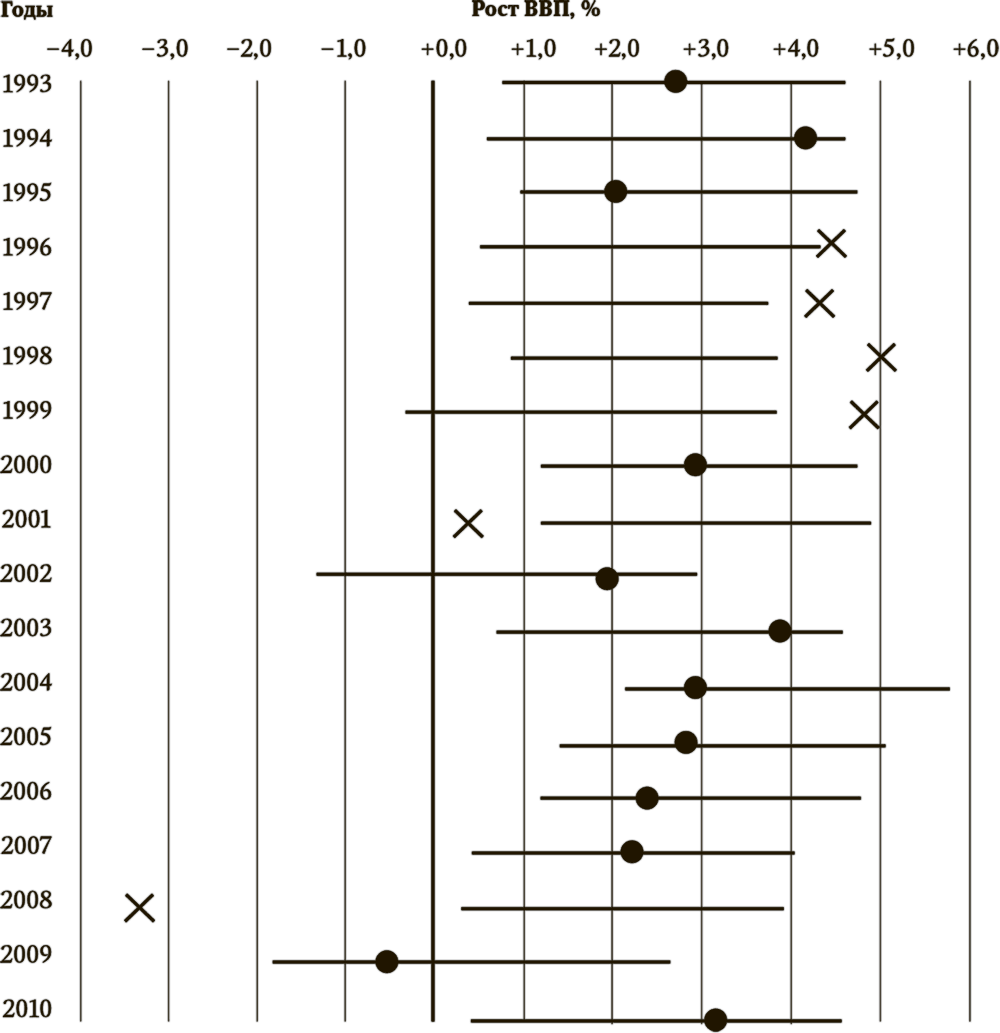This screenshot has width=1000, height=1033.
Task: Click the +5,0 axis tick label
Action: 891,49
